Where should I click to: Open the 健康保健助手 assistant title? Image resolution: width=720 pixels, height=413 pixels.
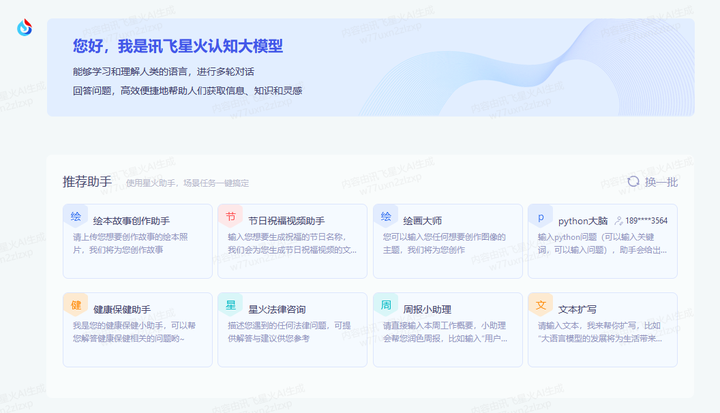[x=122, y=310]
